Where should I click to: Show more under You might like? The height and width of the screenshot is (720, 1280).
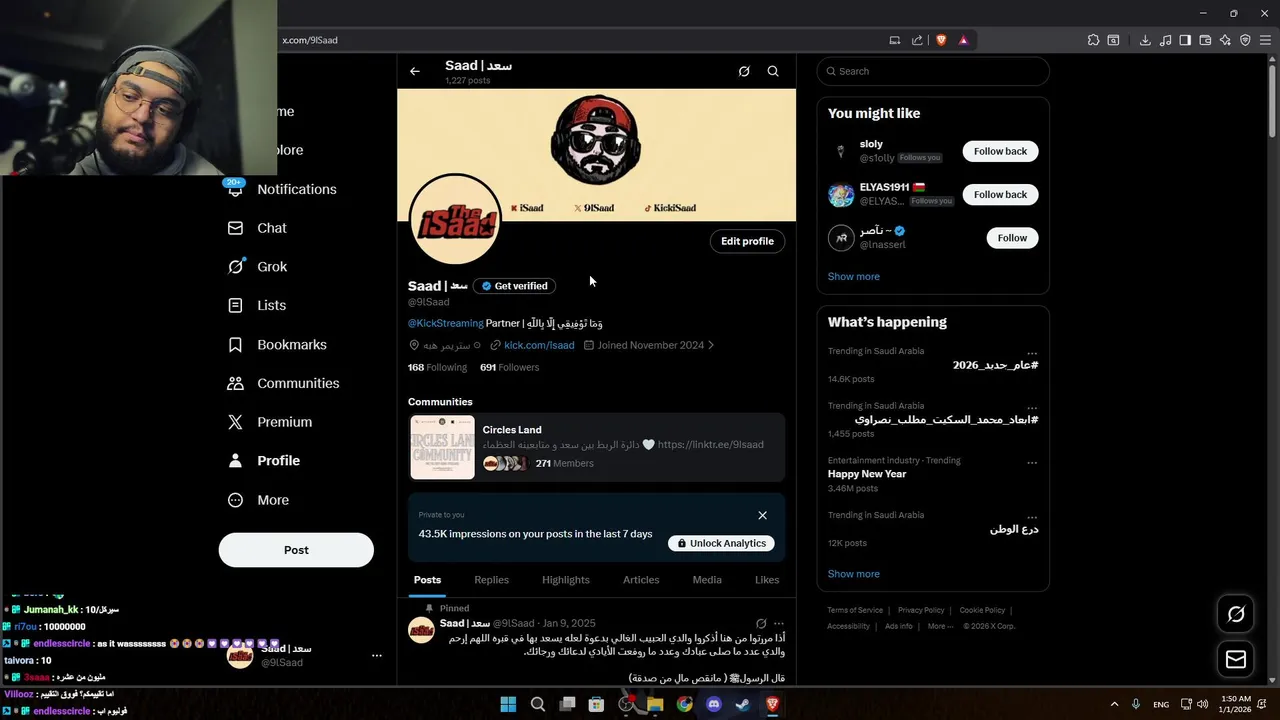(854, 277)
